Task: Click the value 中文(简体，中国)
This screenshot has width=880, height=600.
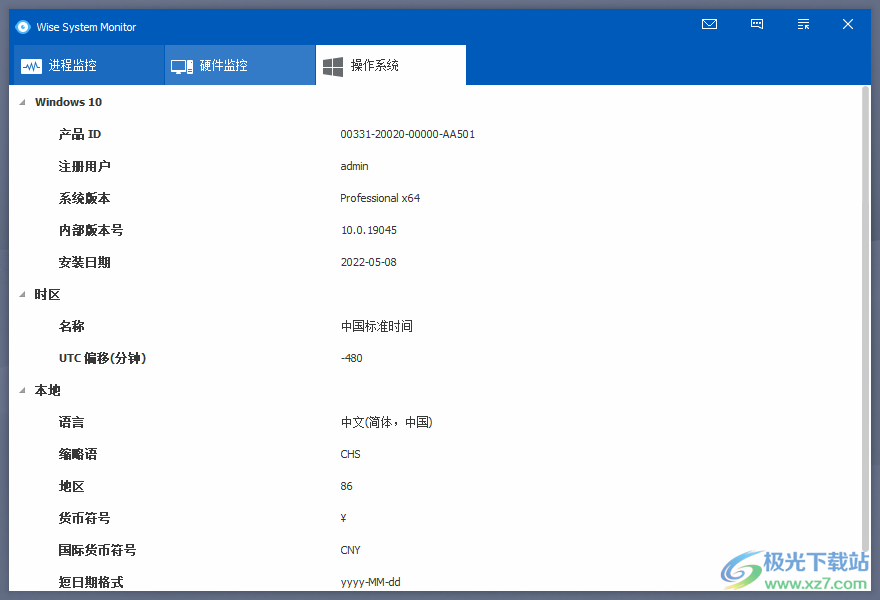Action: (x=387, y=422)
